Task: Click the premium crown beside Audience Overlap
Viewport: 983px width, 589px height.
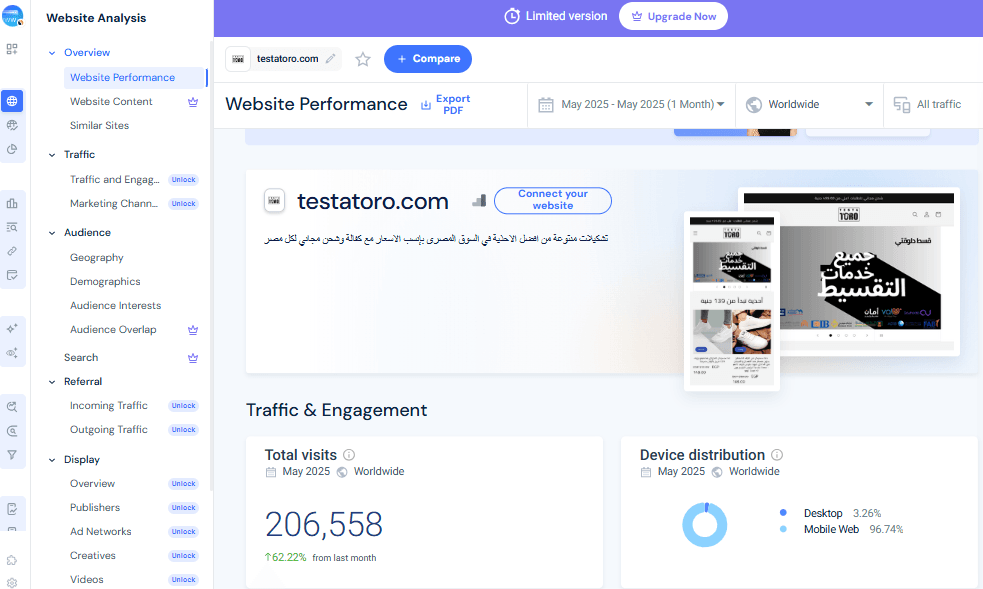Action: 193,330
